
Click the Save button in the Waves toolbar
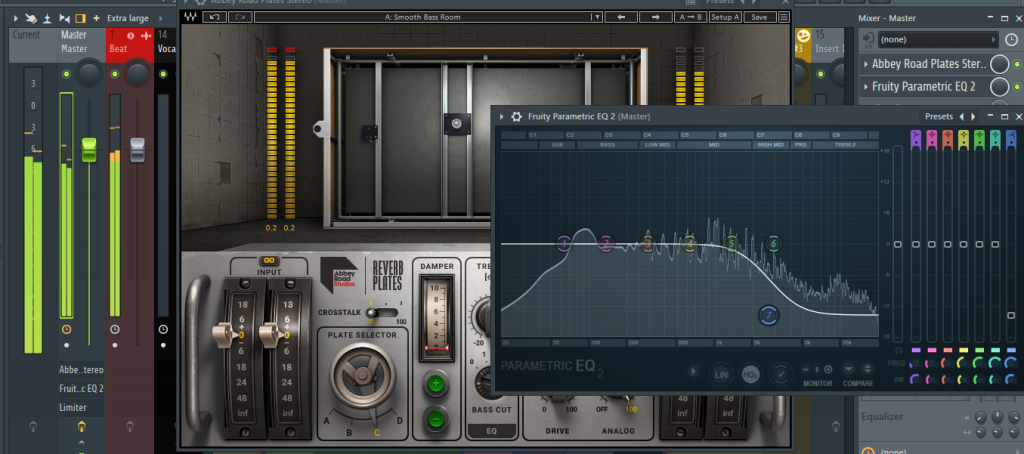coord(759,17)
